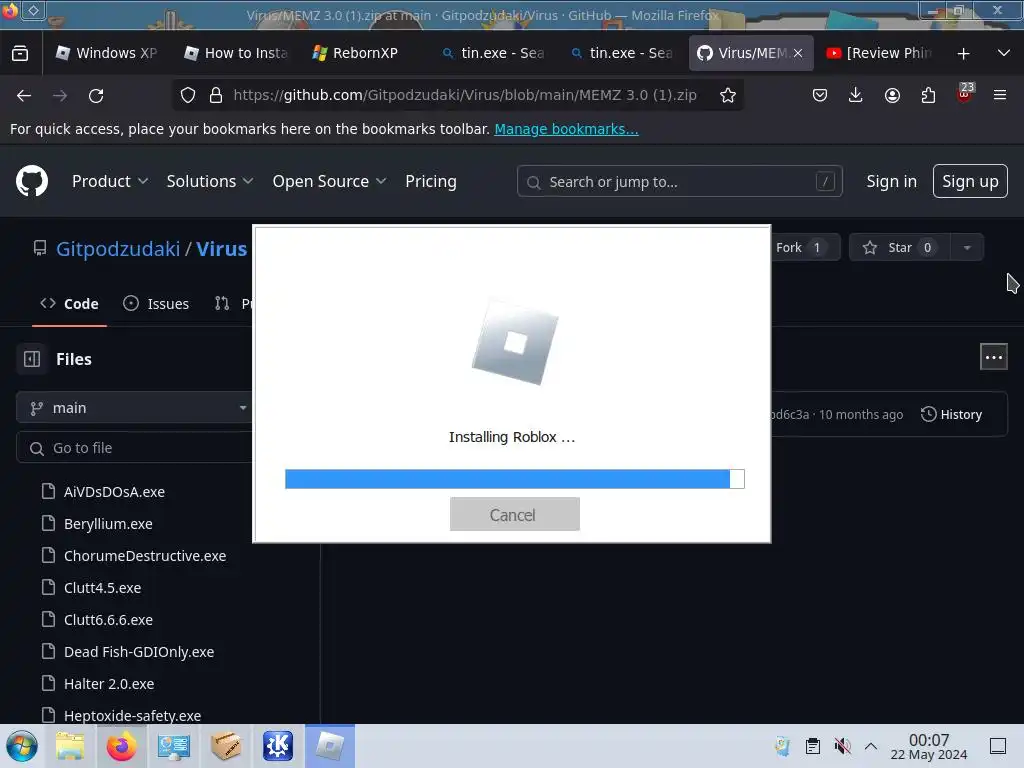1024x768 pixels.
Task: Expand the Product menu on GitHub
Action: coord(110,181)
